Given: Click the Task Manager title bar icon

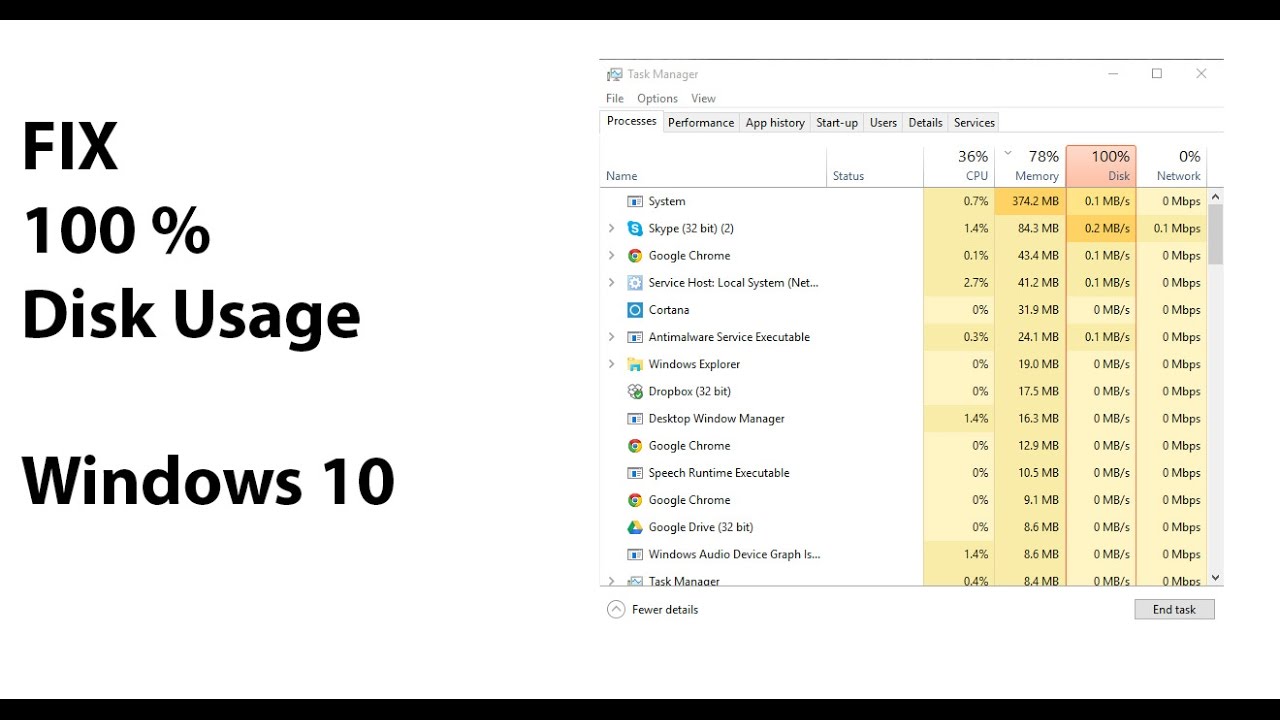Looking at the screenshot, I should 614,74.
